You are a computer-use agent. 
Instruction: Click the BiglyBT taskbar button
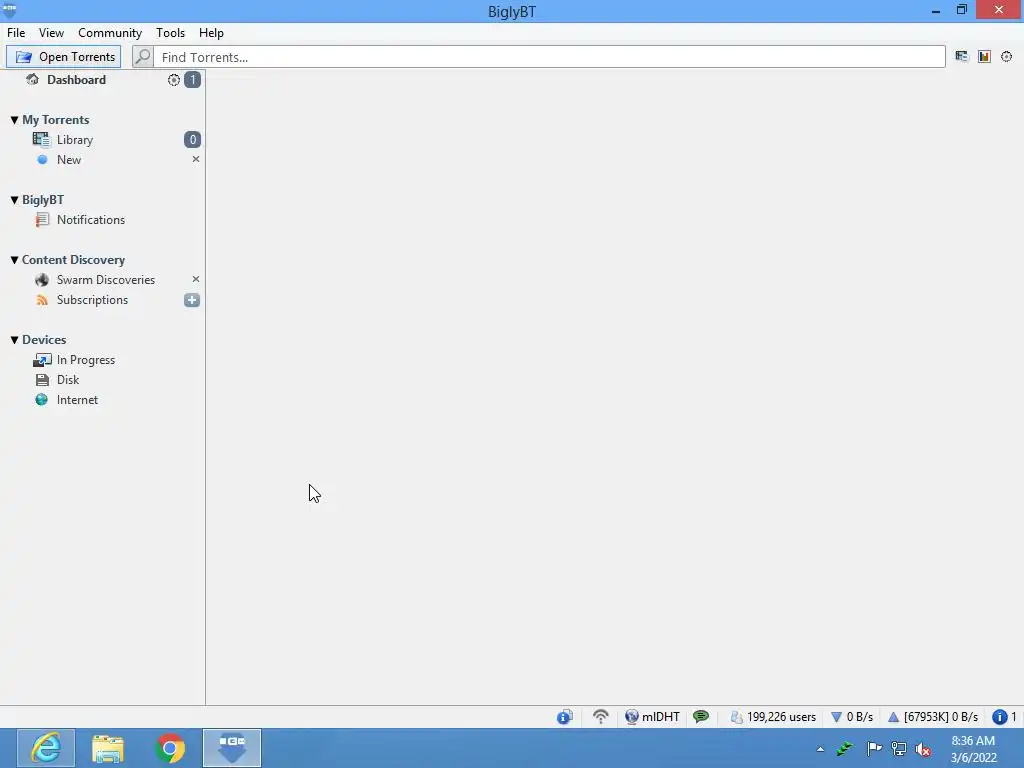pyautogui.click(x=232, y=748)
